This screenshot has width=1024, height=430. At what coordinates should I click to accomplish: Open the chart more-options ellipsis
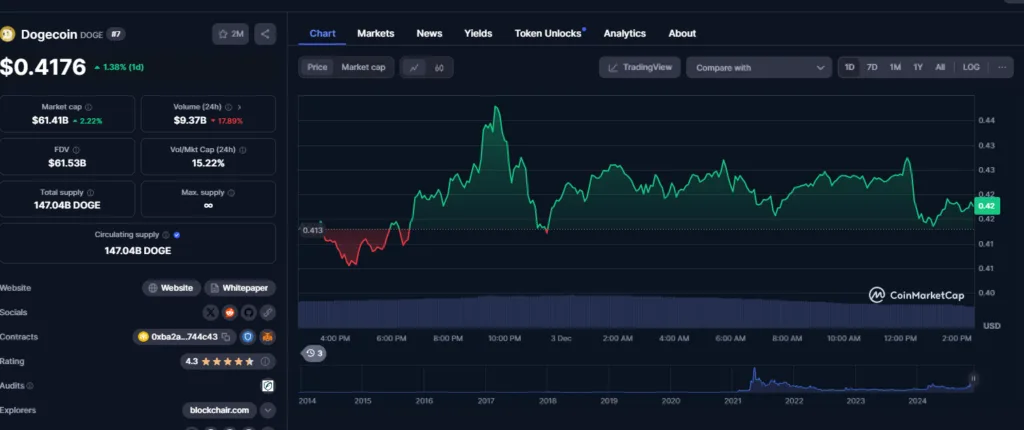coord(1002,67)
